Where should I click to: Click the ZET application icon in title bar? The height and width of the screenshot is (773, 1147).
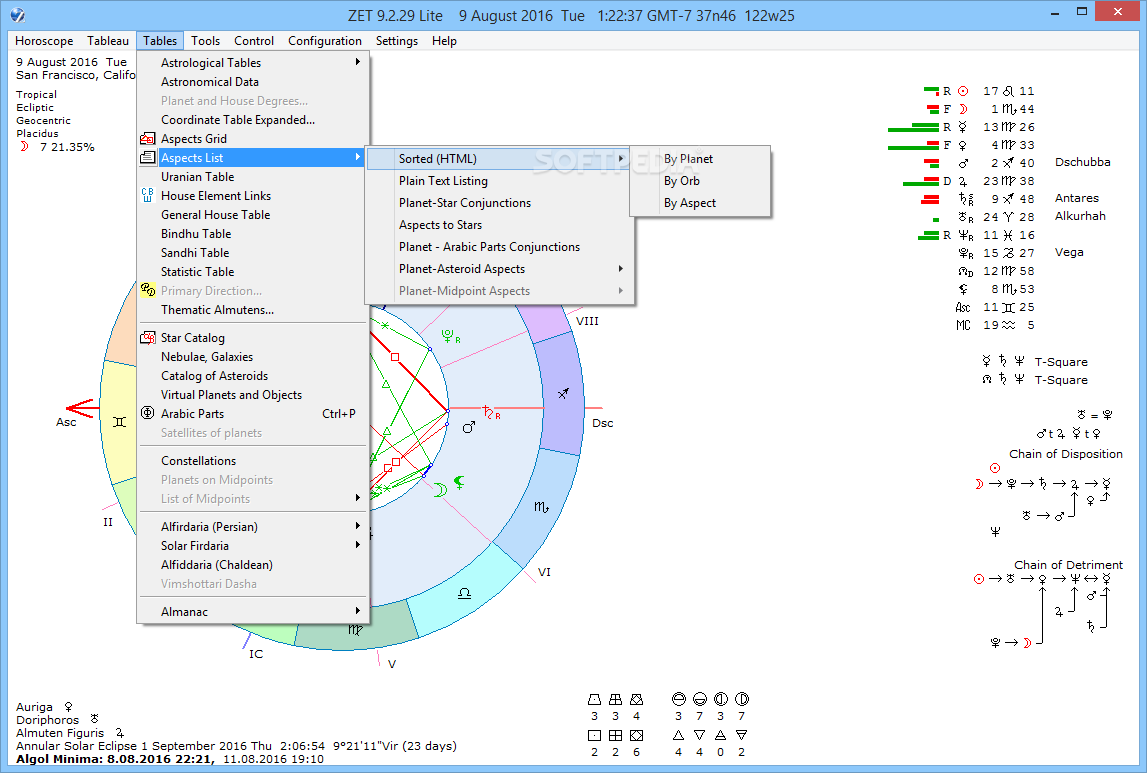[18, 15]
